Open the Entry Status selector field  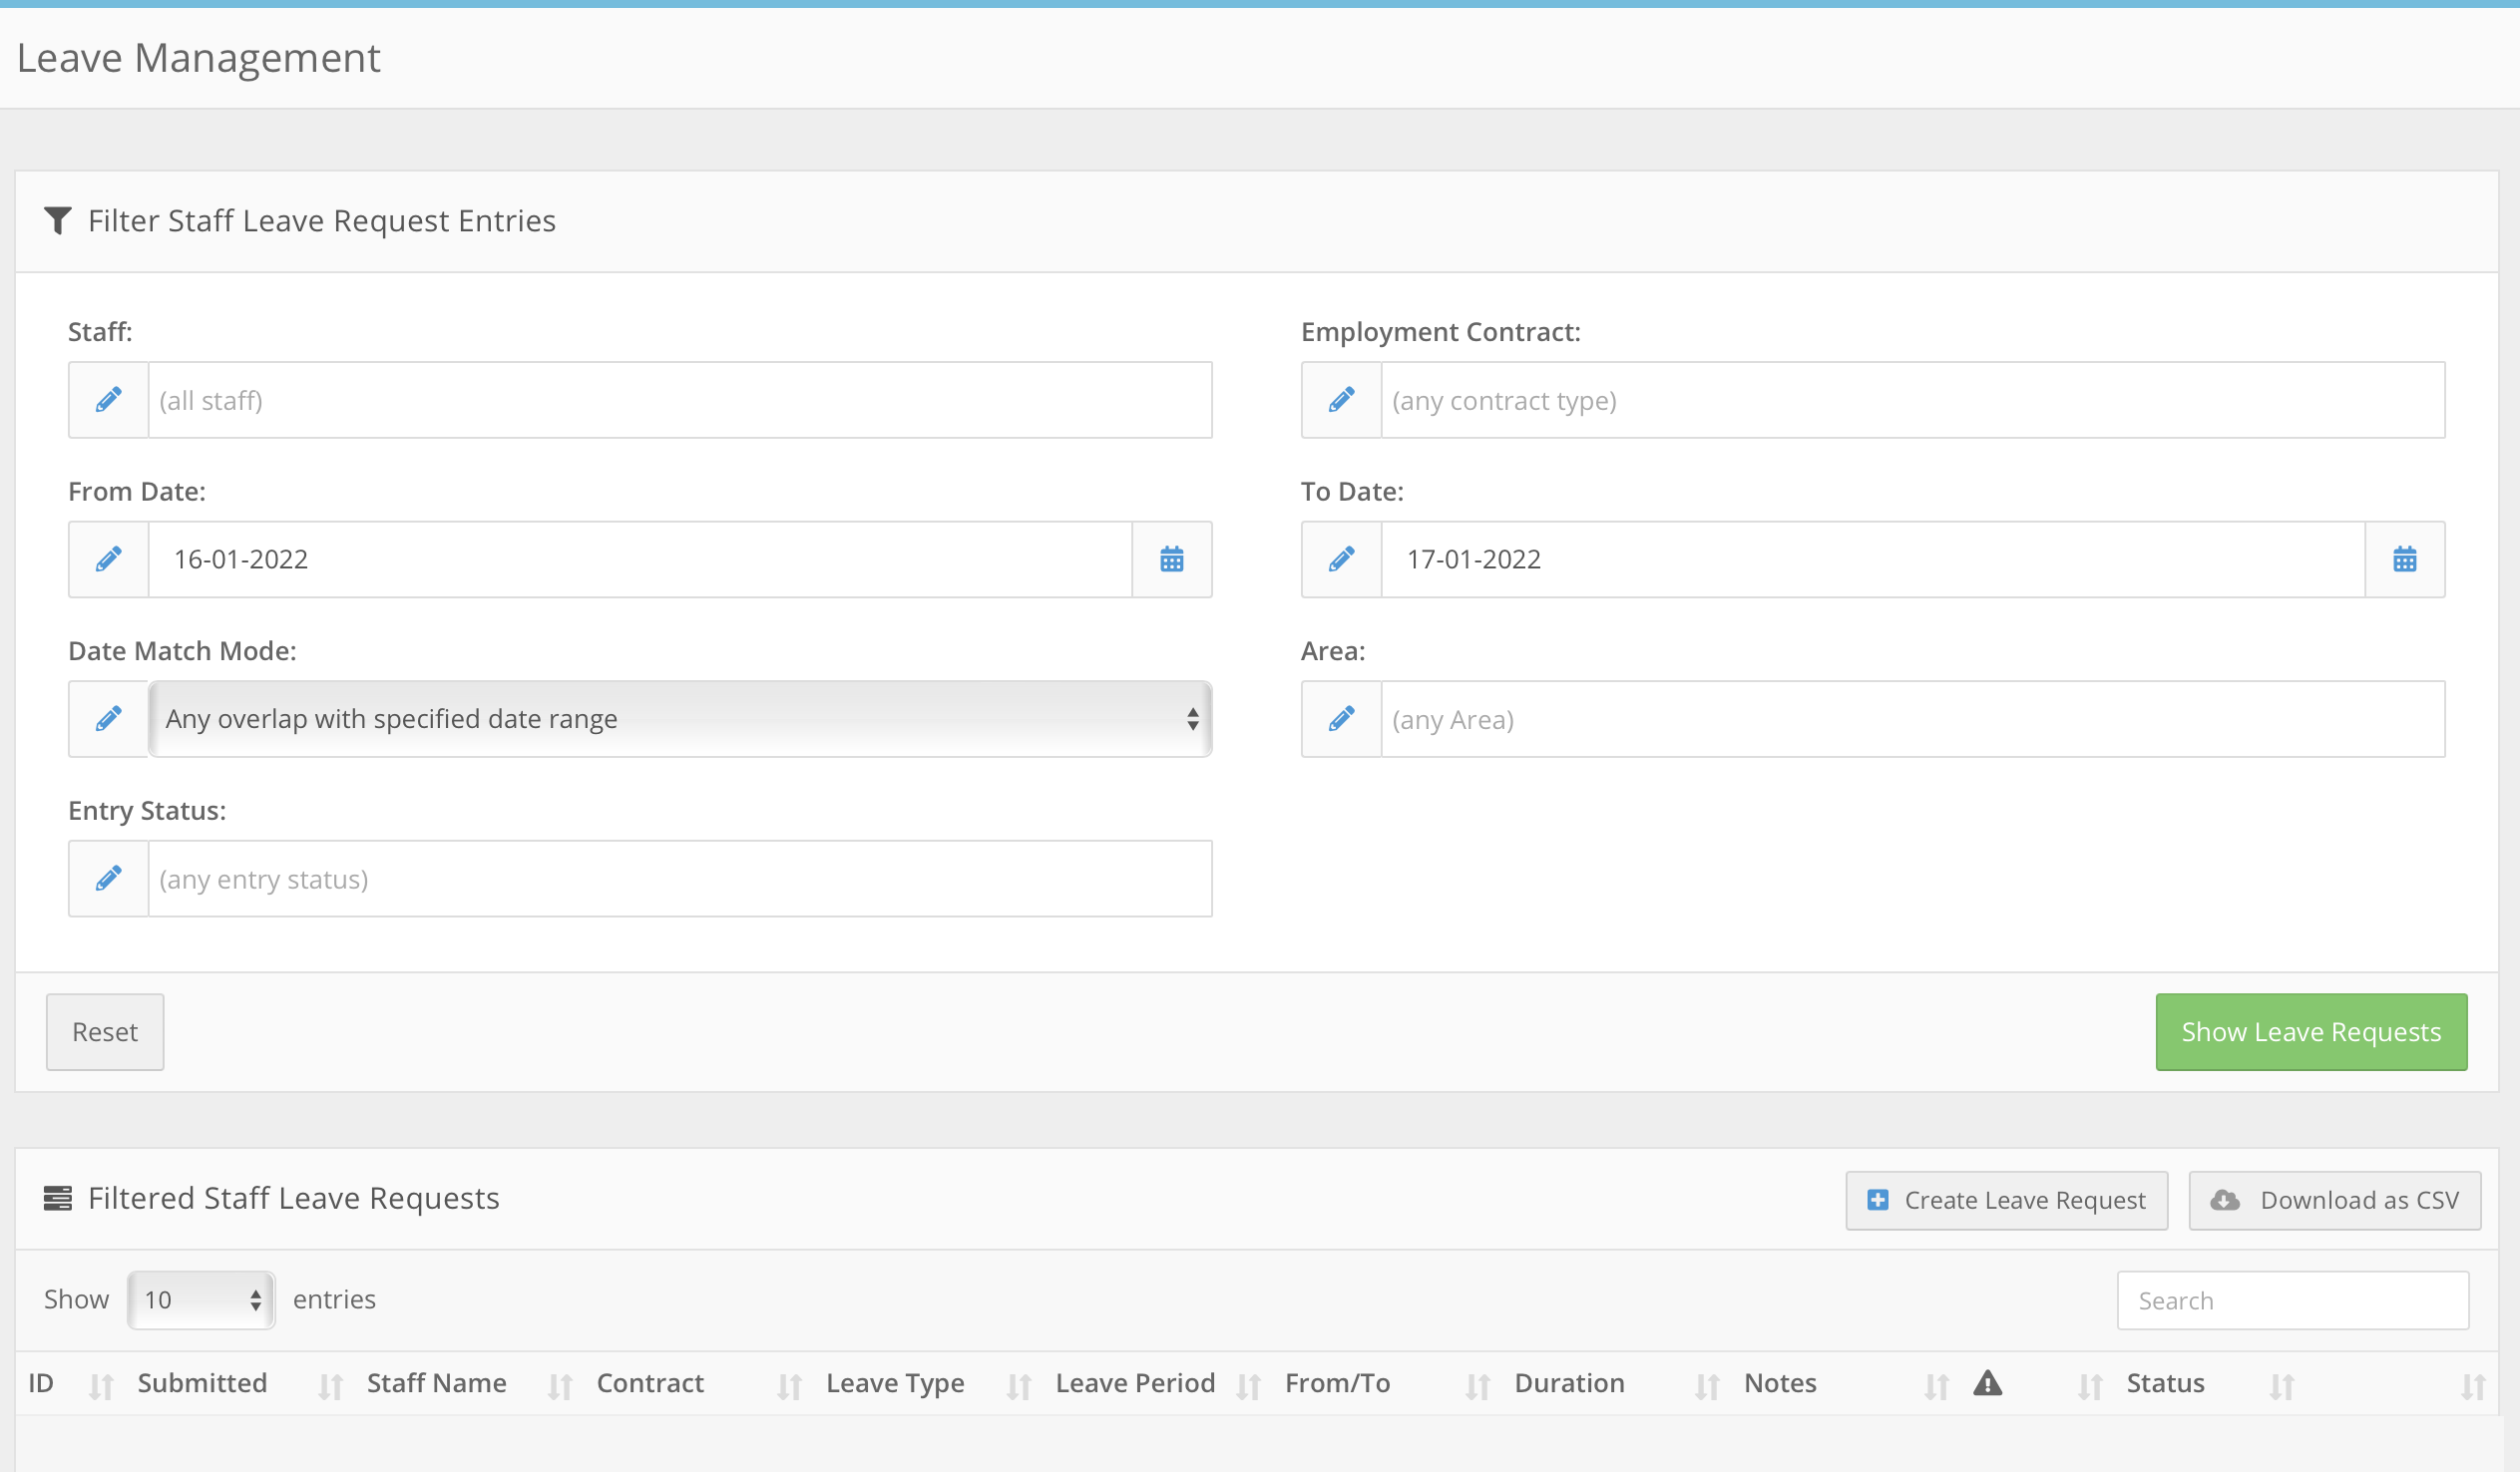(680, 878)
